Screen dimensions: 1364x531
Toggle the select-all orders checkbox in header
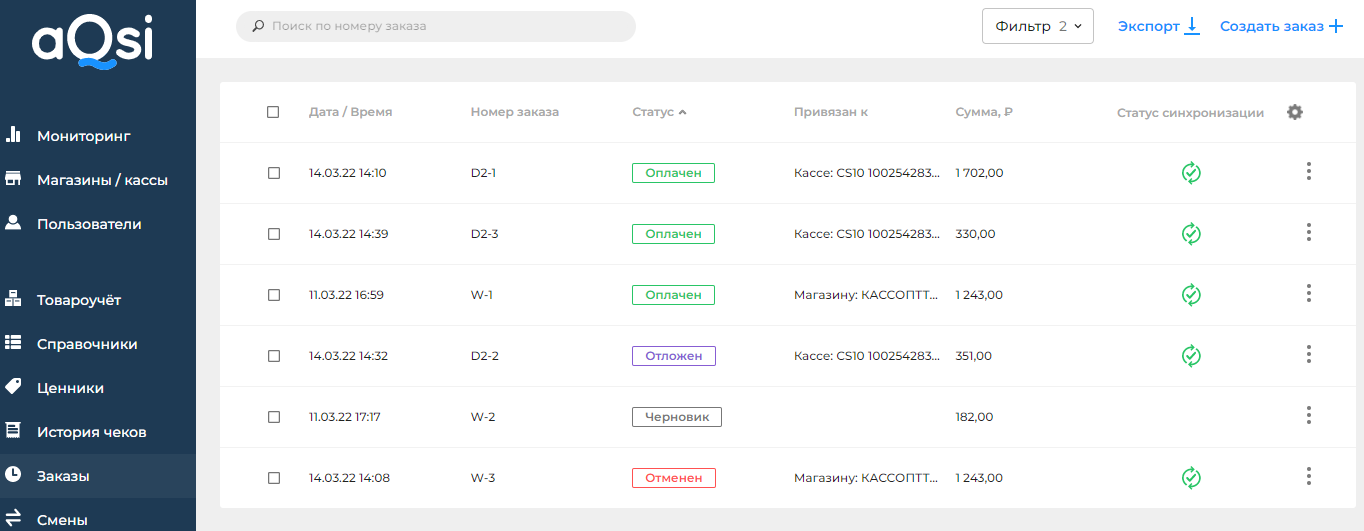click(273, 112)
